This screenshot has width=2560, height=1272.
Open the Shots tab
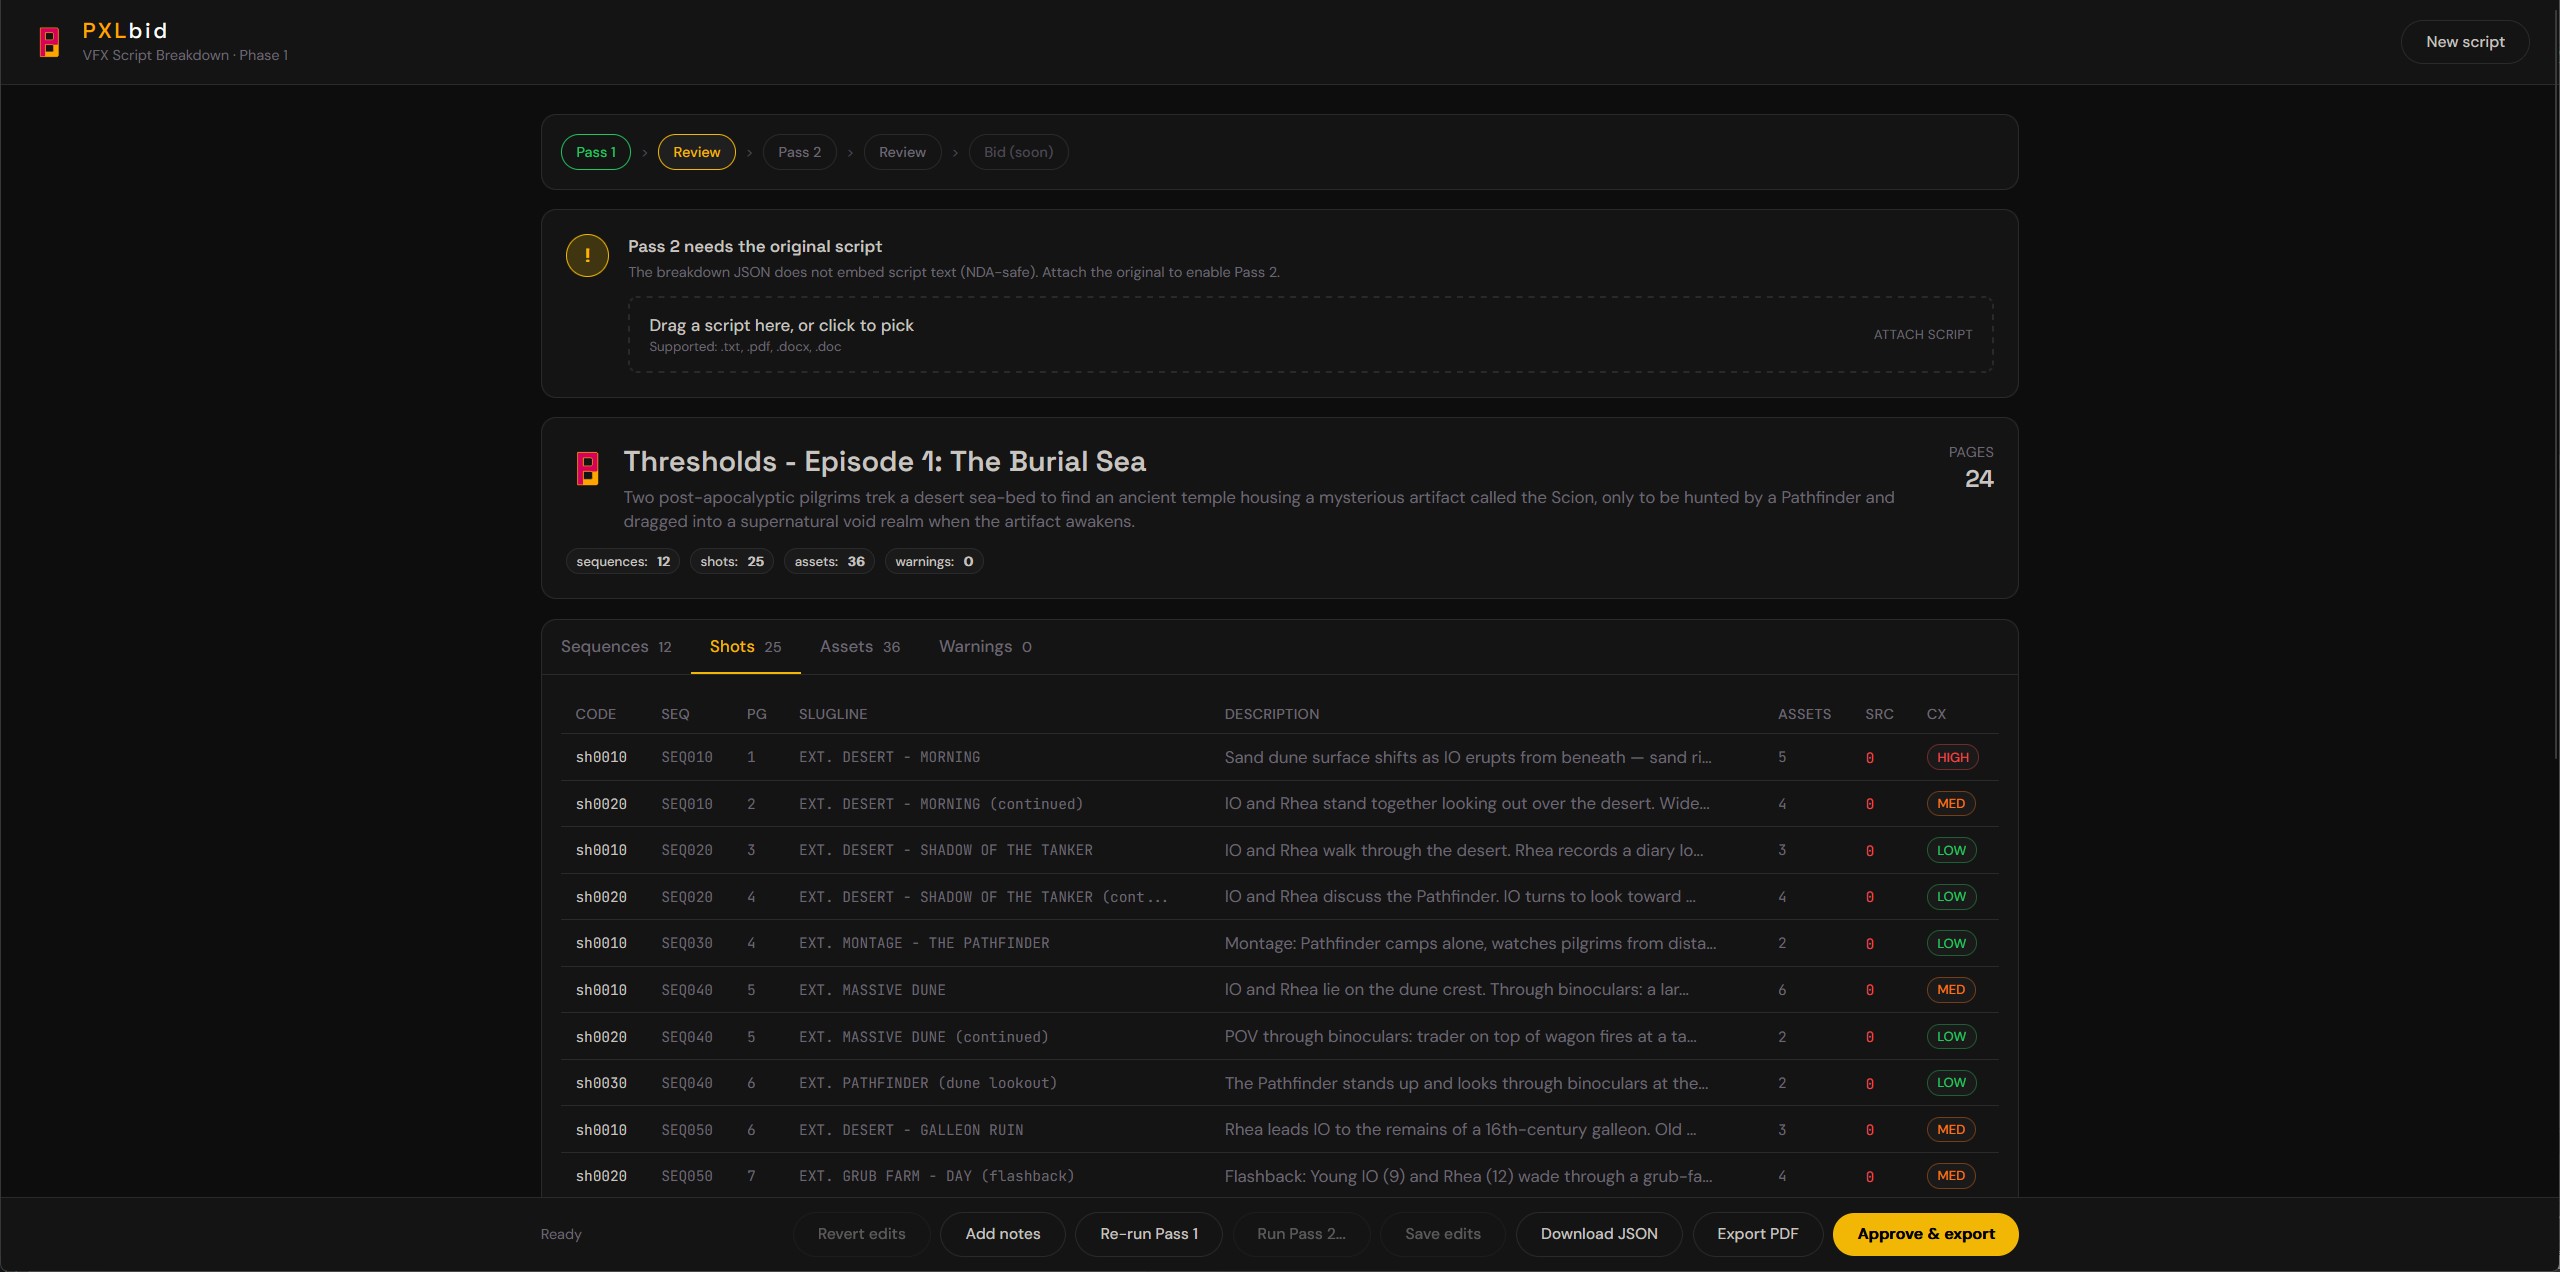745,647
